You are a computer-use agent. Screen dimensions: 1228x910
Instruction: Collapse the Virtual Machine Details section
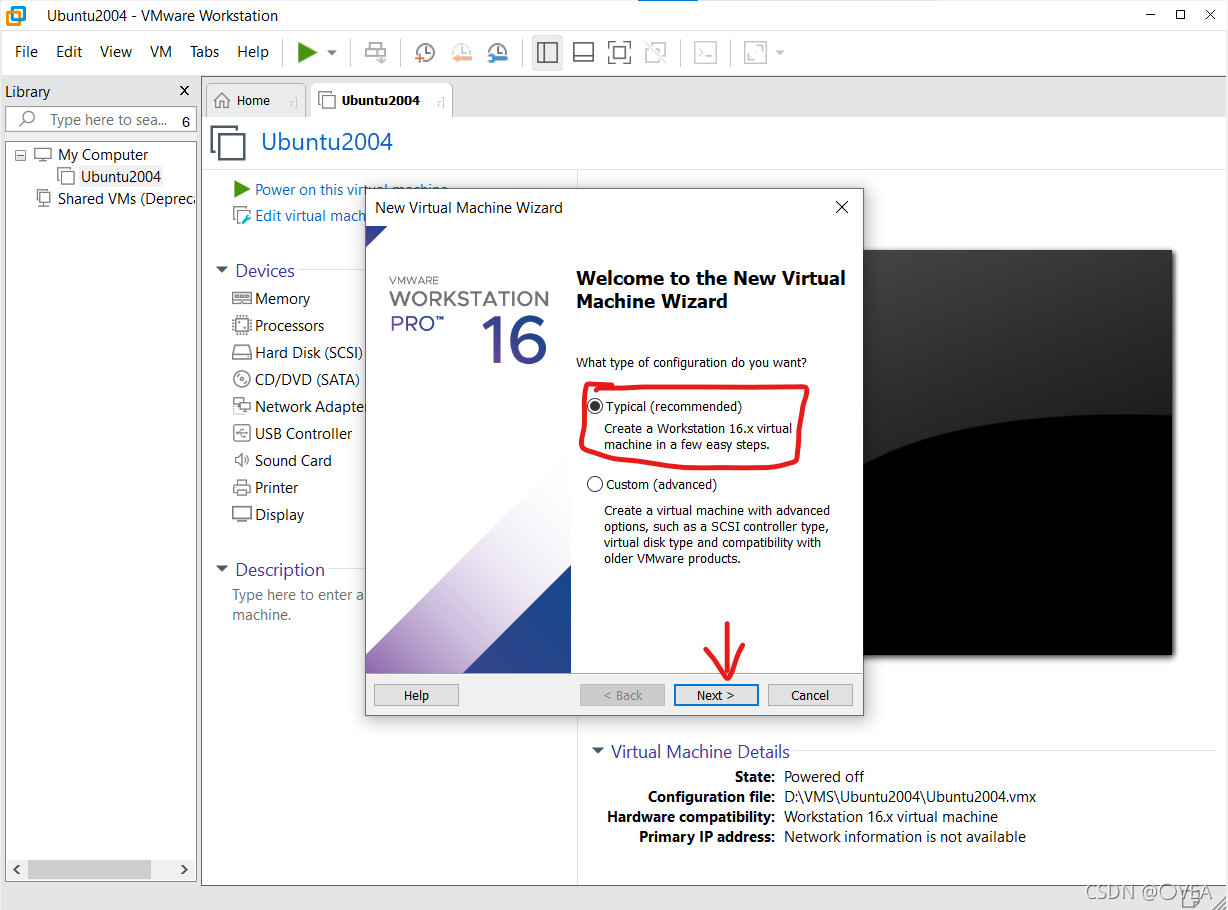[598, 751]
